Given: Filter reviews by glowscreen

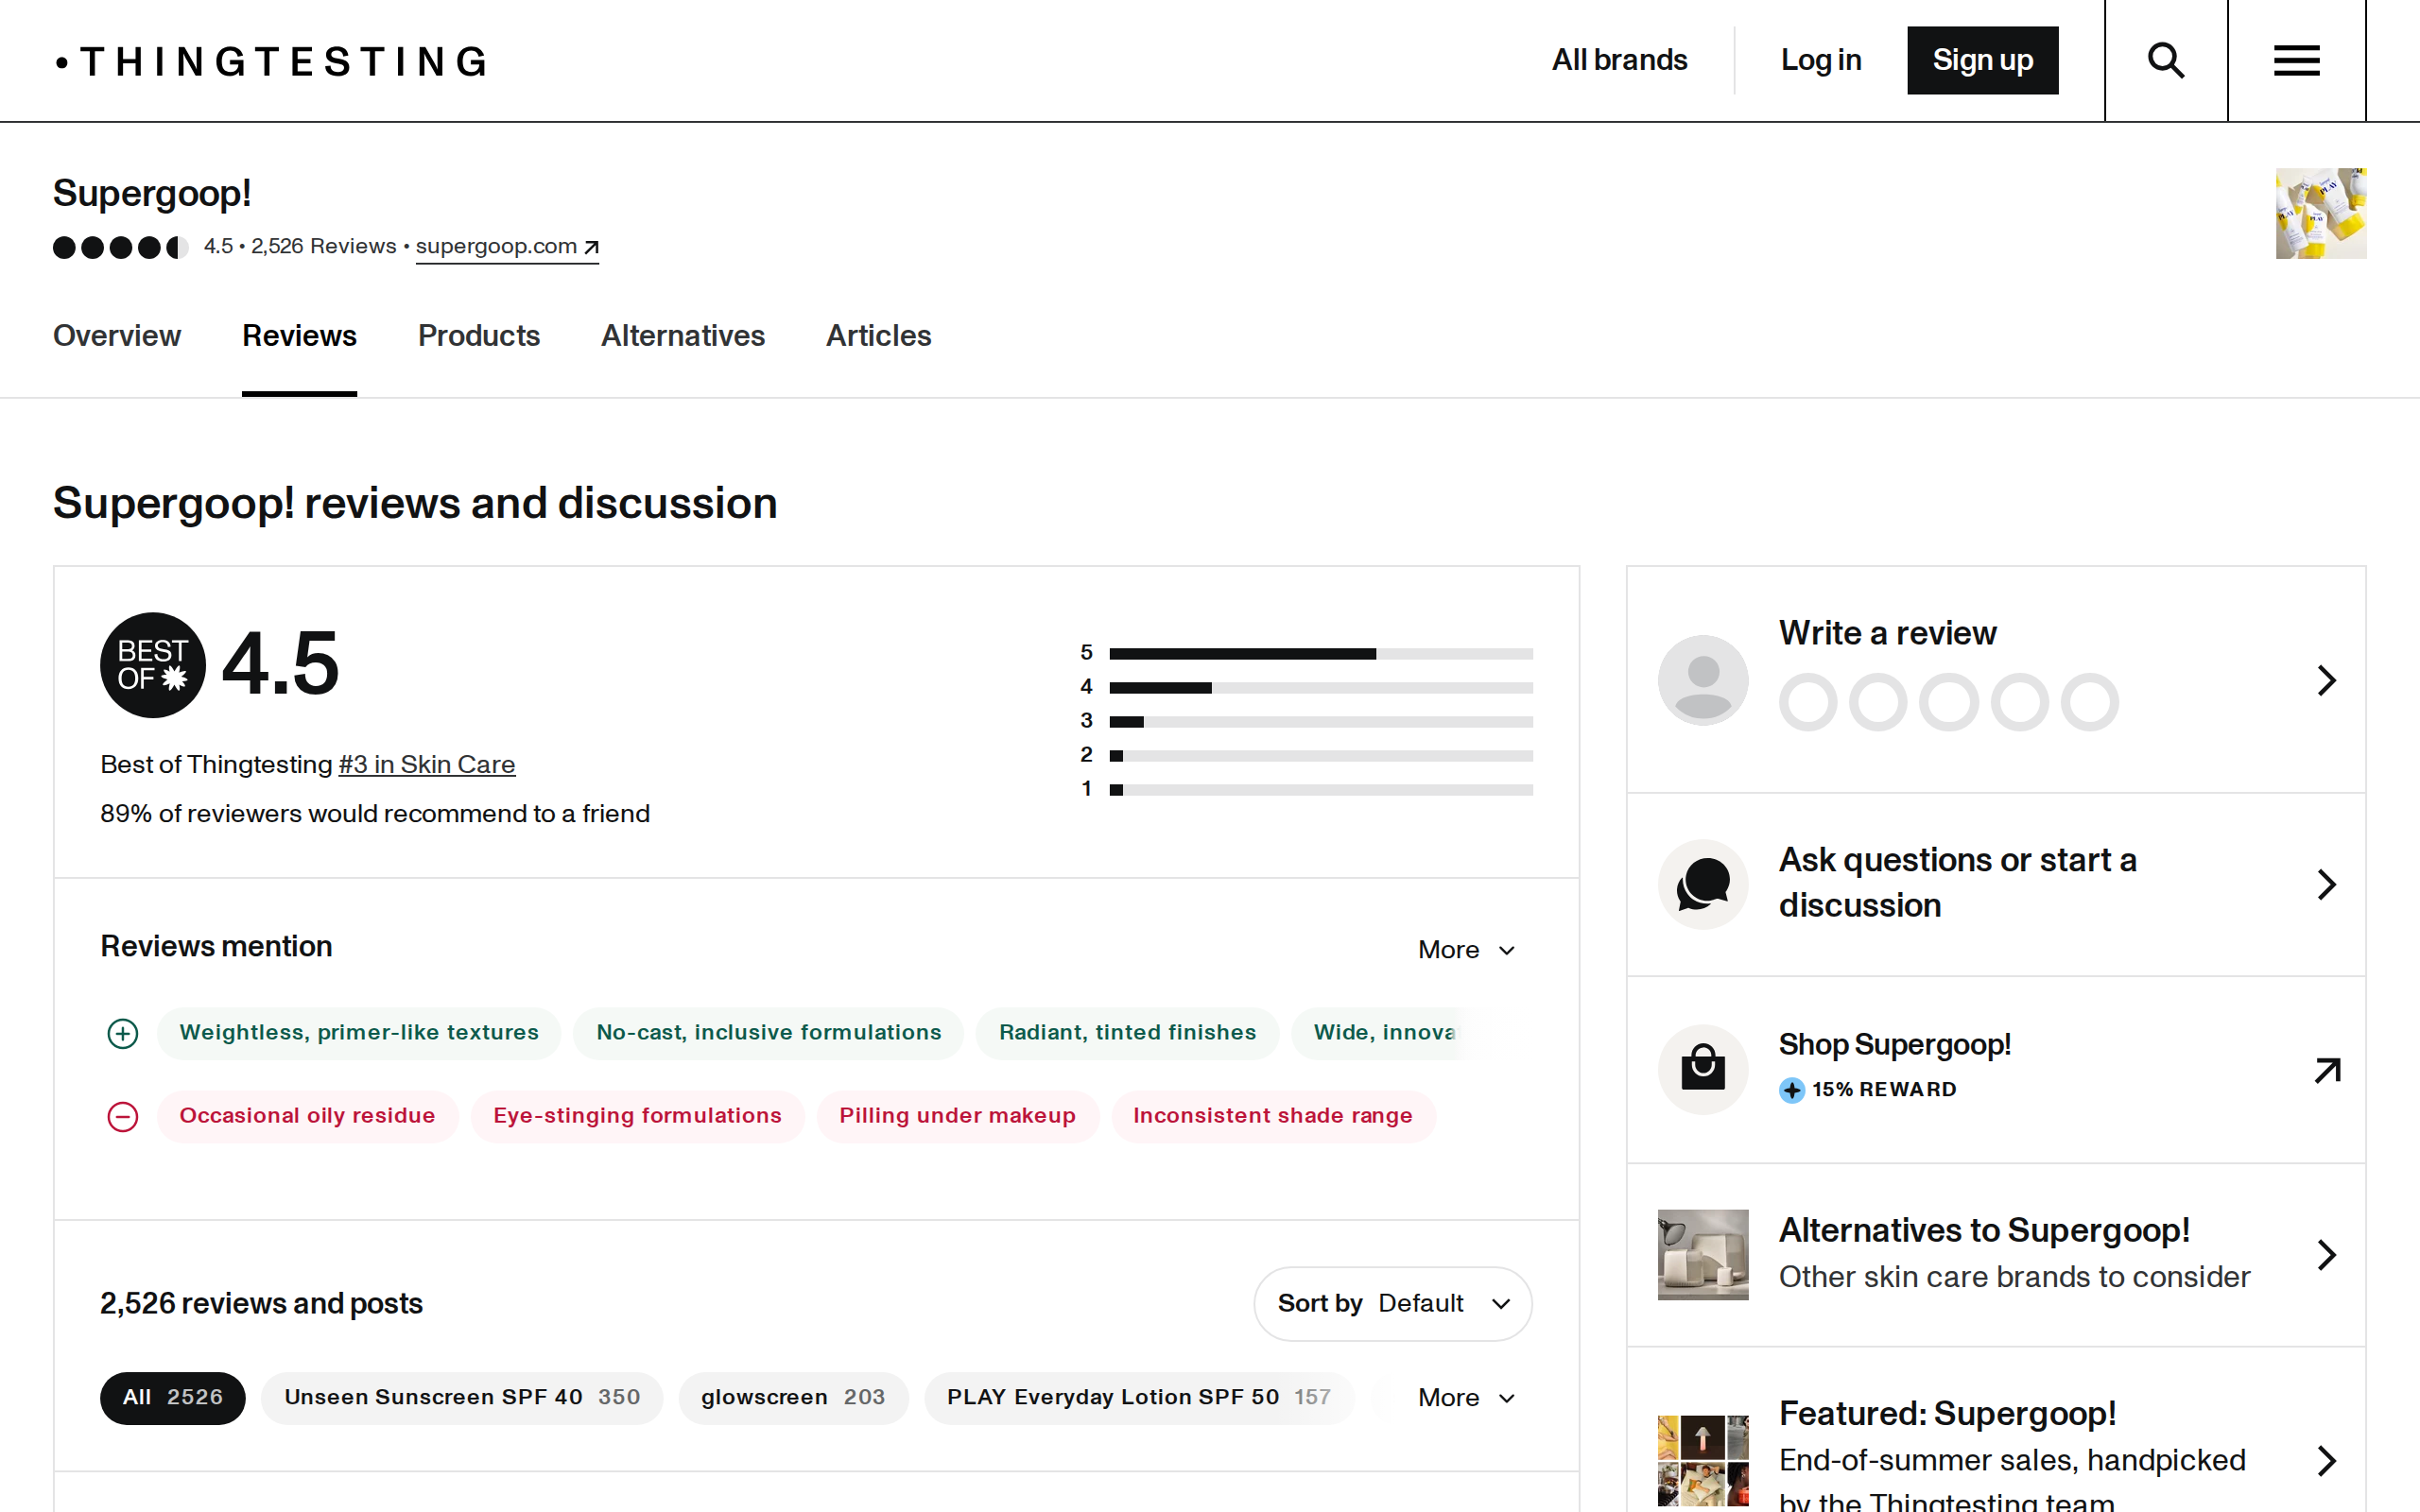Looking at the screenshot, I should click(793, 1398).
